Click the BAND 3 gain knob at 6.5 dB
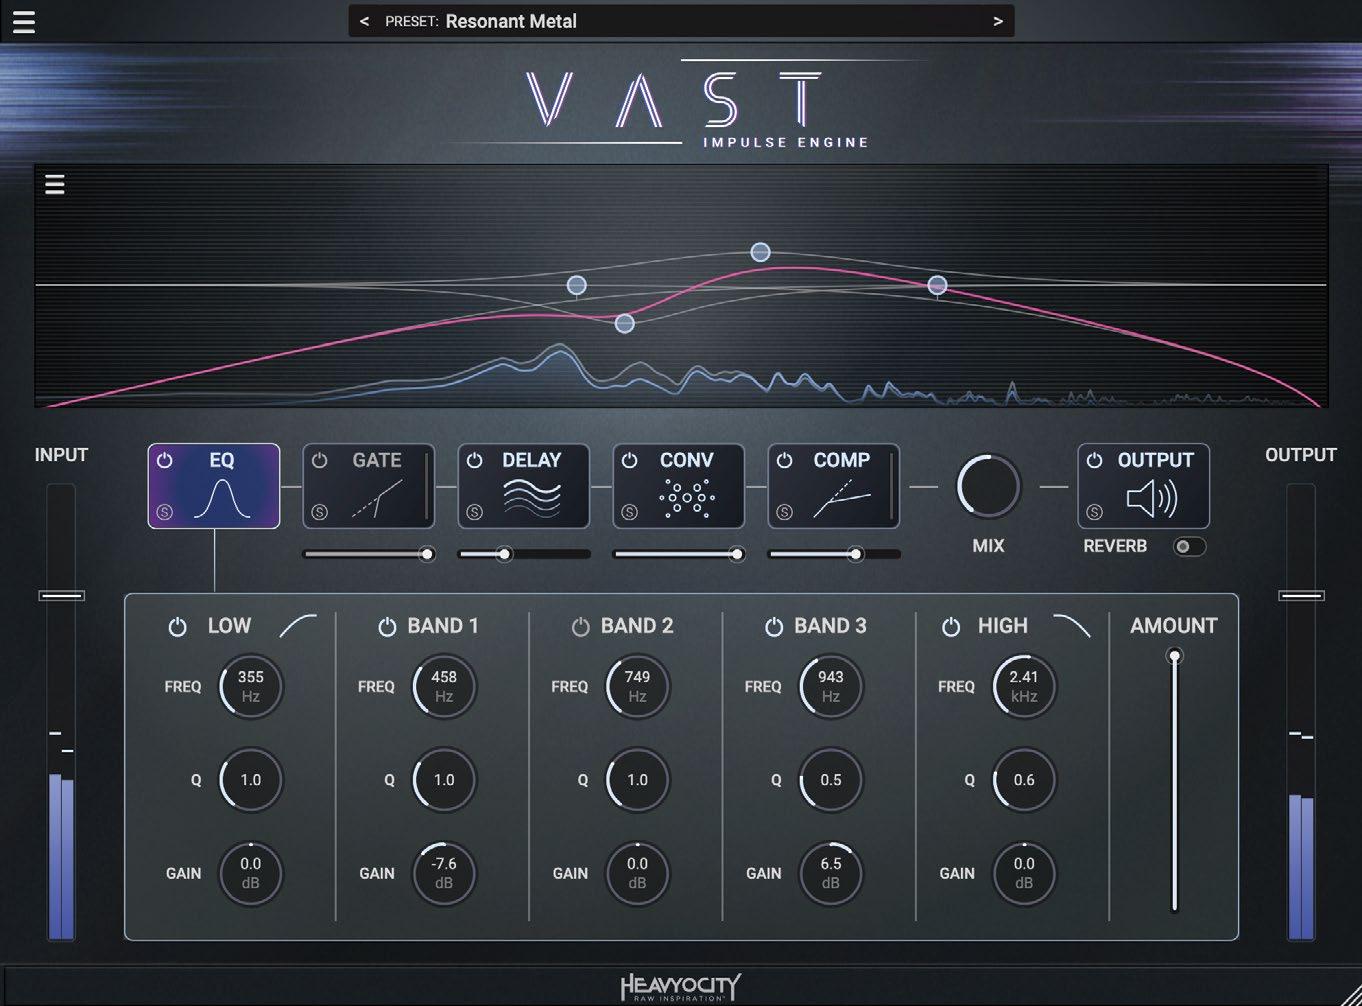This screenshot has height=1006, width=1362. [x=831, y=873]
